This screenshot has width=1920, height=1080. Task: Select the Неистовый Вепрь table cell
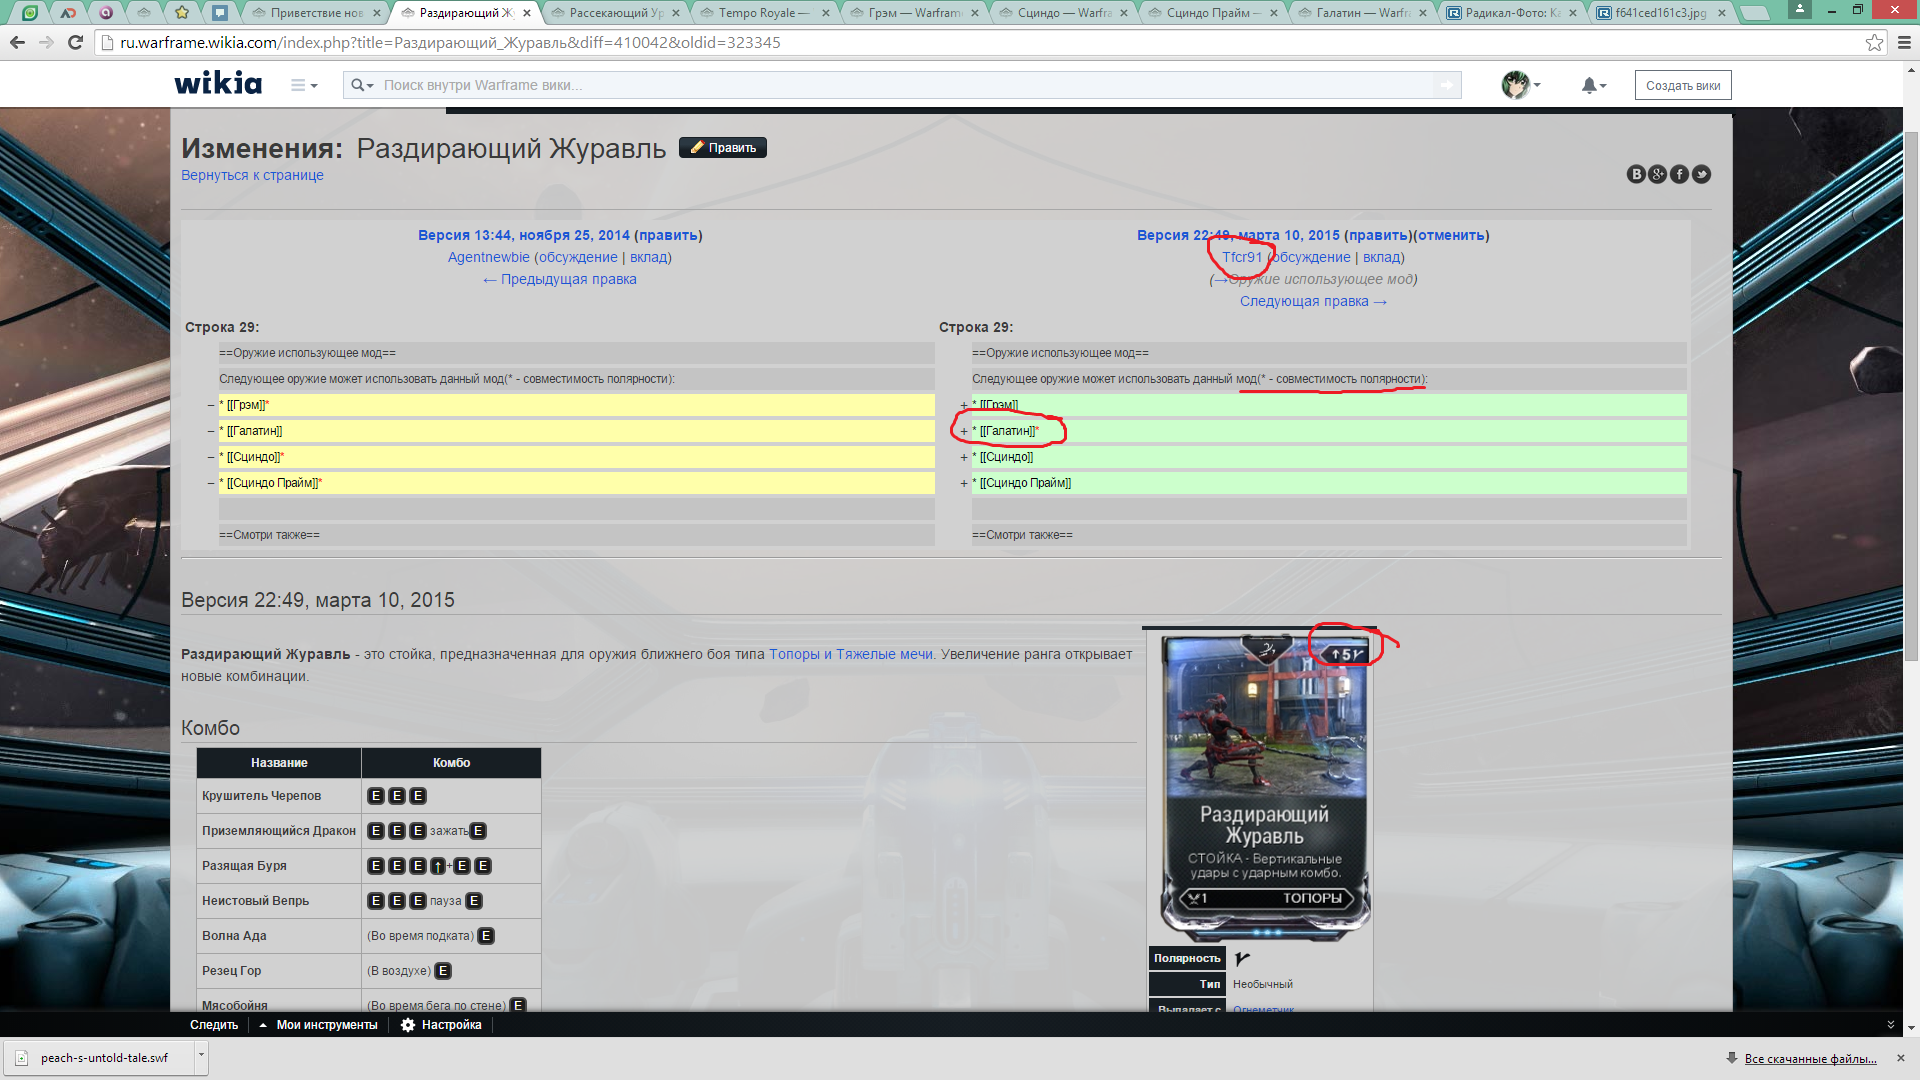[x=279, y=901]
